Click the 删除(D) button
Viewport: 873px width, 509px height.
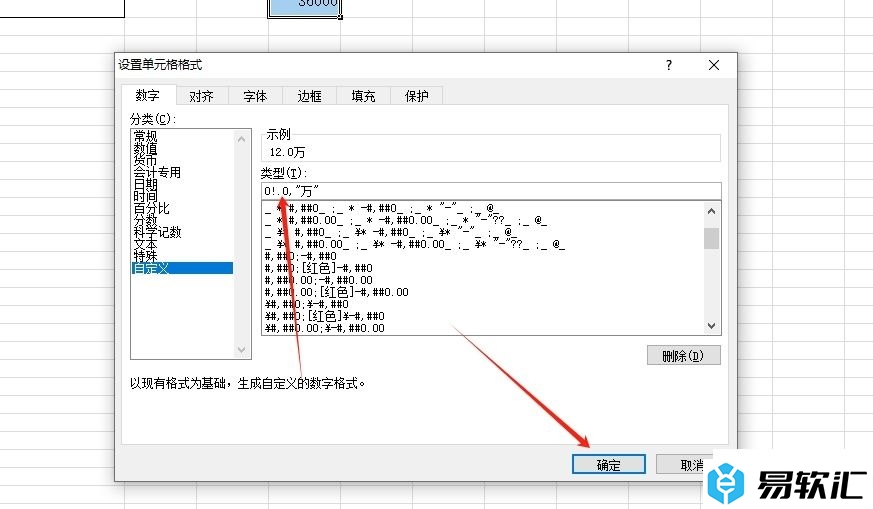[683, 355]
